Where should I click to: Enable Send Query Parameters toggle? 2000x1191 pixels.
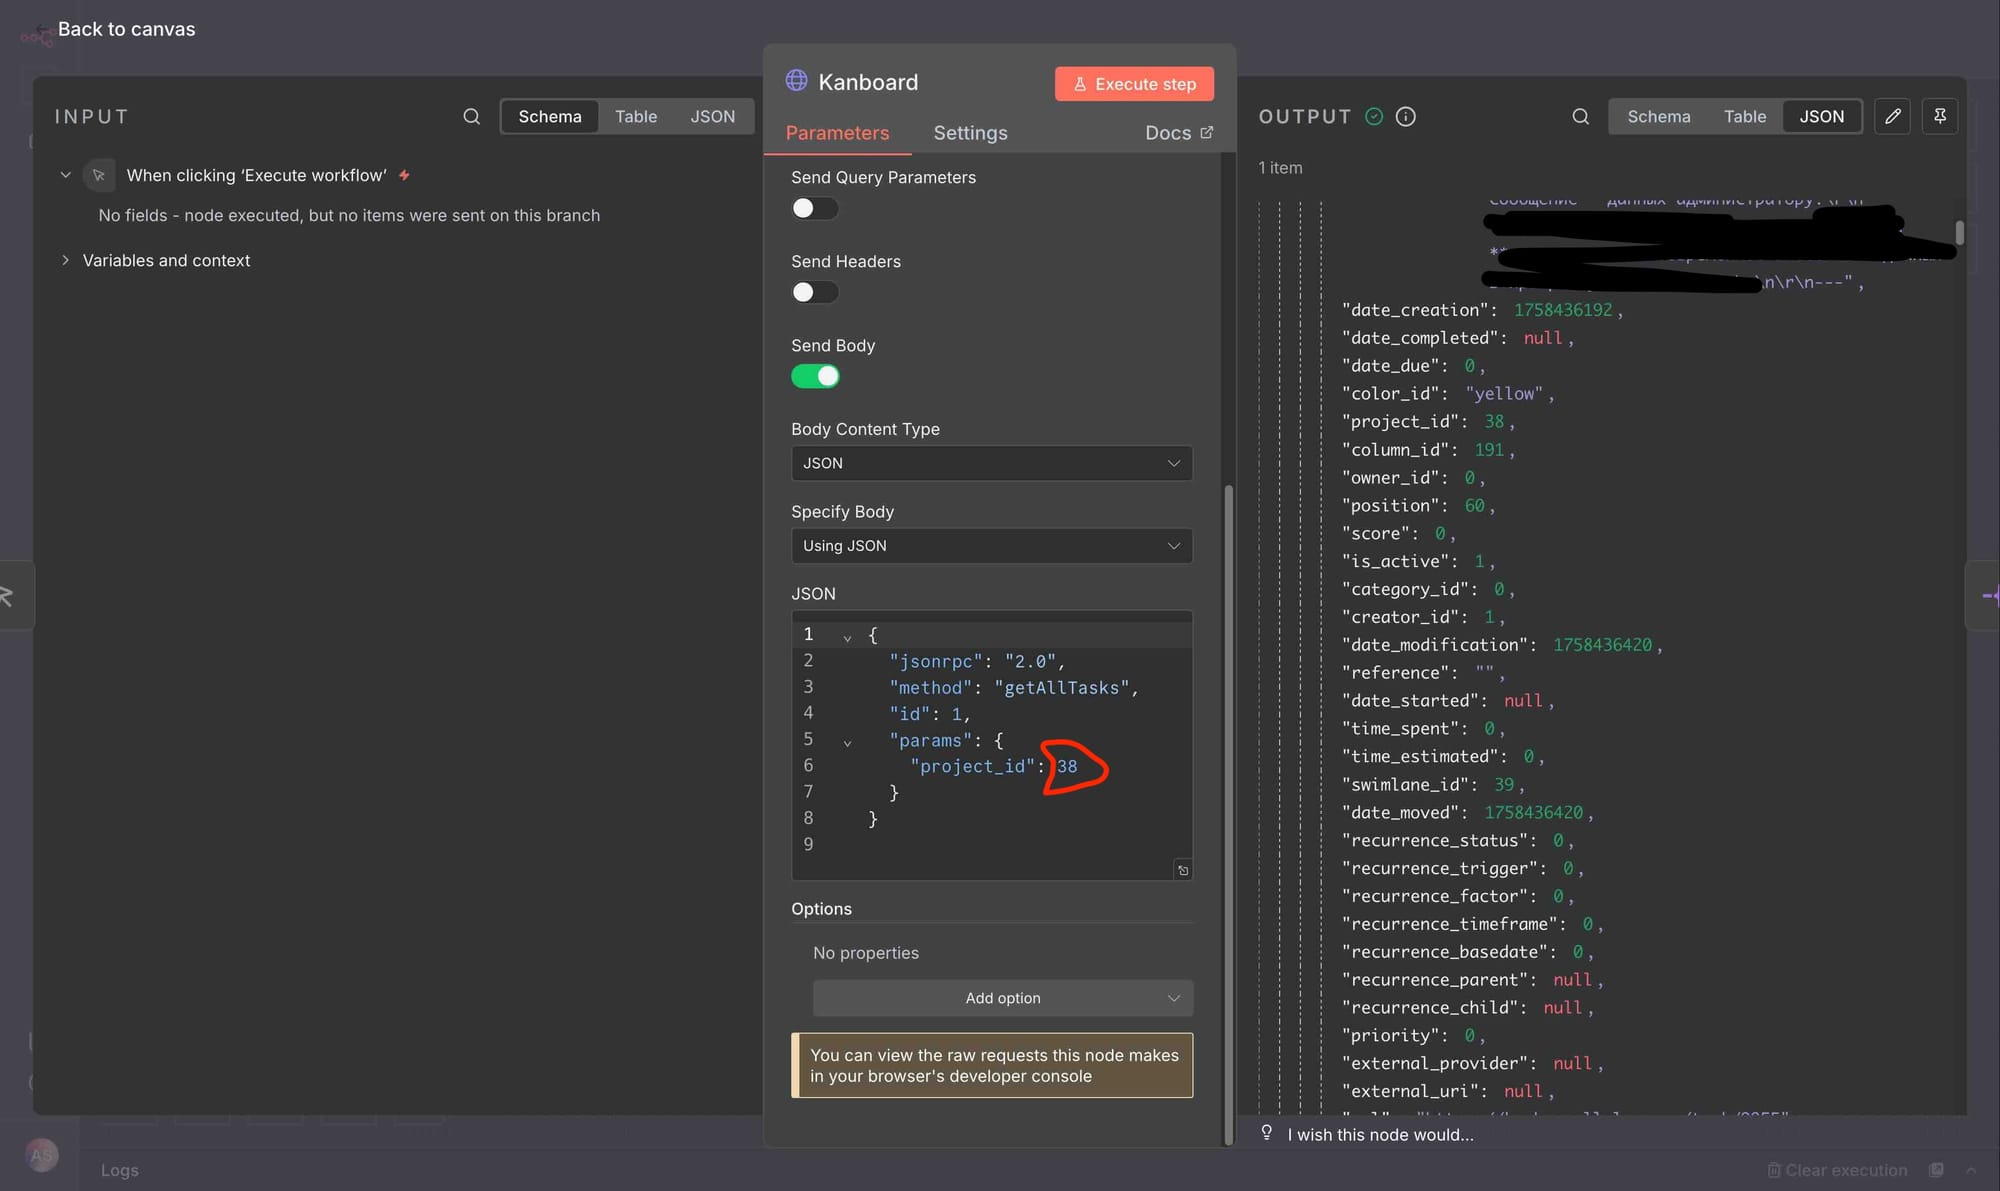point(814,208)
